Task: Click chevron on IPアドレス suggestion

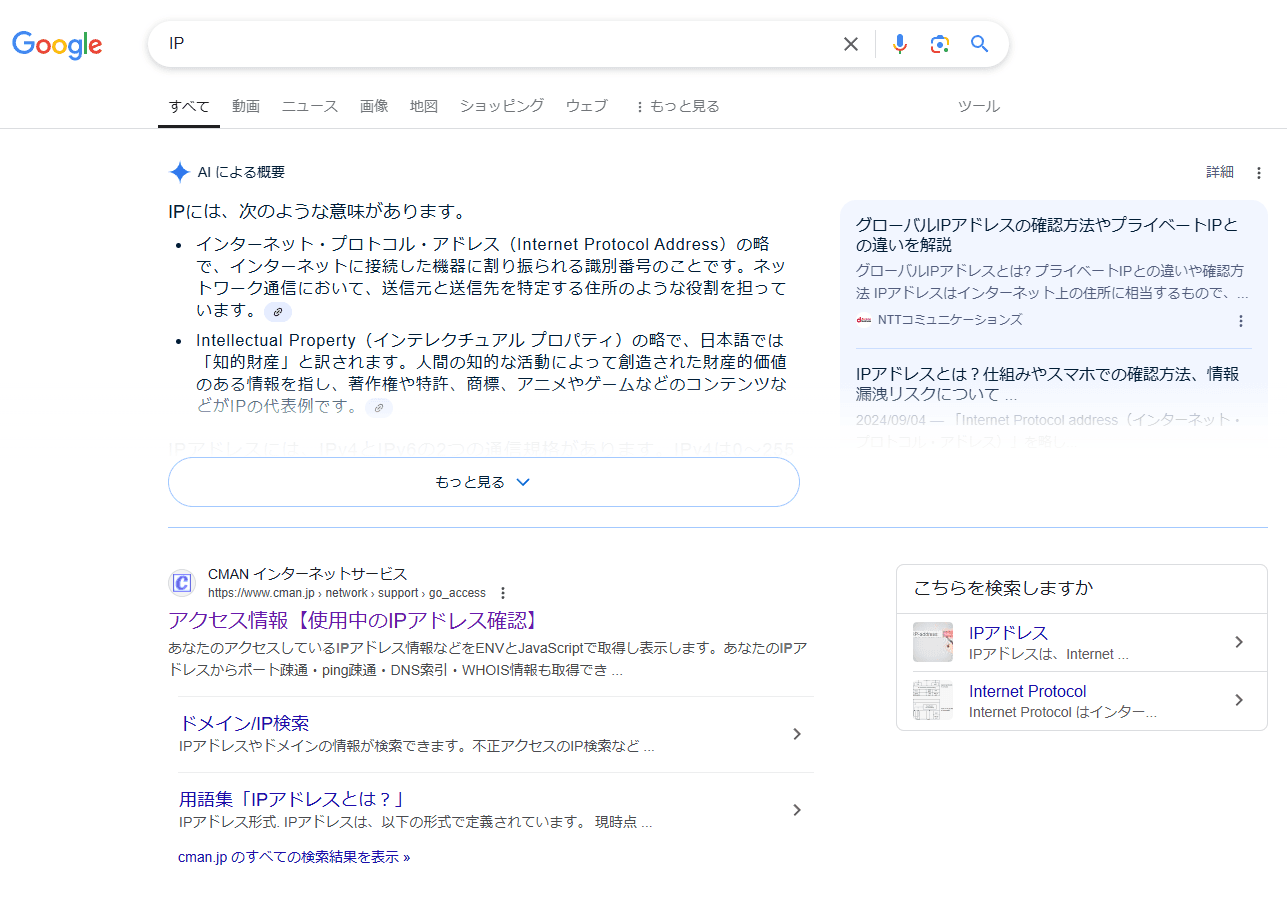Action: (x=1239, y=642)
